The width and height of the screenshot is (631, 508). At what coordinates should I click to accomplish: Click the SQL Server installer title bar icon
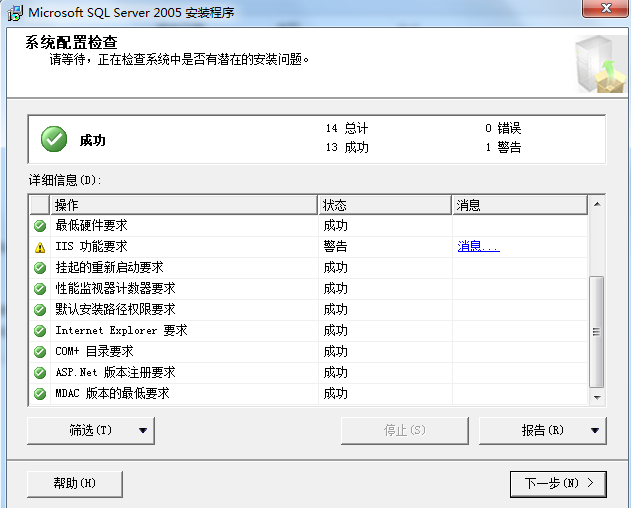click(x=15, y=13)
